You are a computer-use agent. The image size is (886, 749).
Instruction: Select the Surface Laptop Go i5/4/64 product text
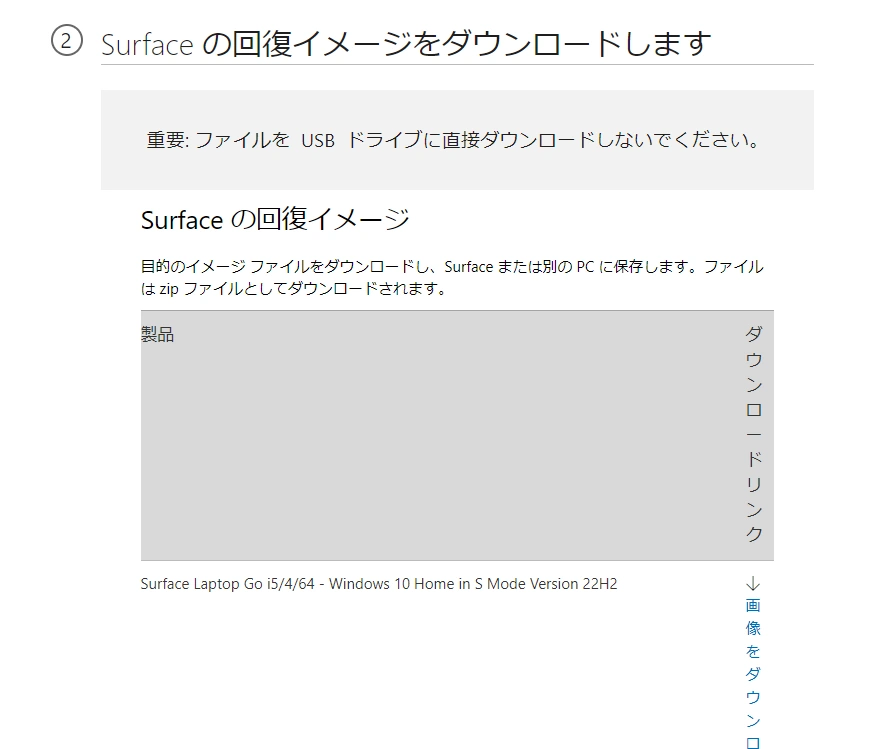[x=379, y=583]
